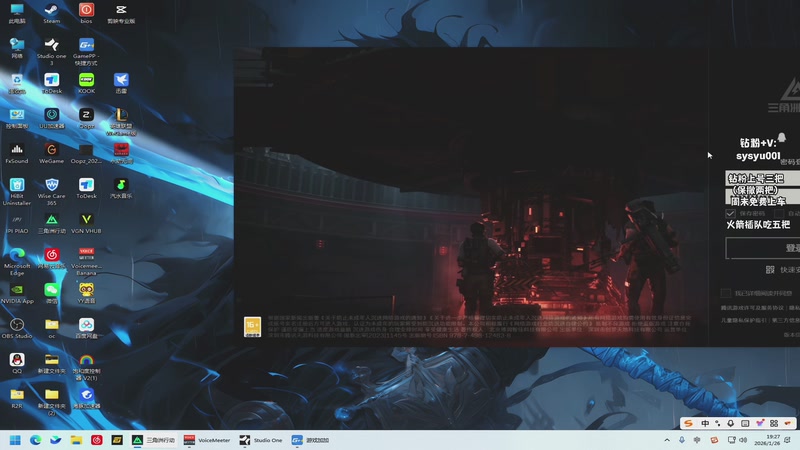Image resolution: width=800 pixels, height=450 pixels.
Task: Toggle the save password checkbox in launcher
Action: point(730,213)
